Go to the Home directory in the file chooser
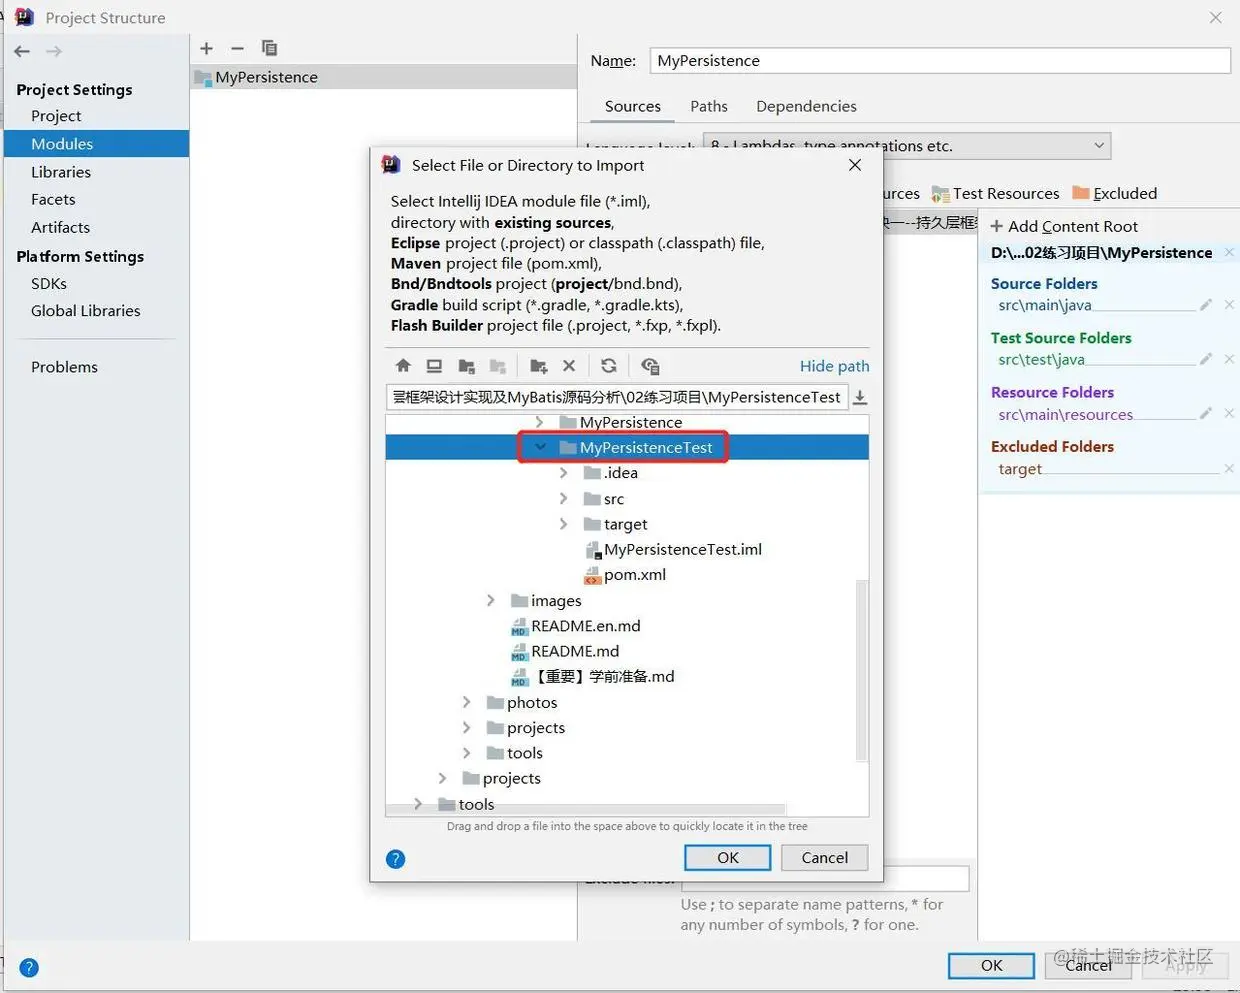The image size is (1240, 993). tap(403, 366)
